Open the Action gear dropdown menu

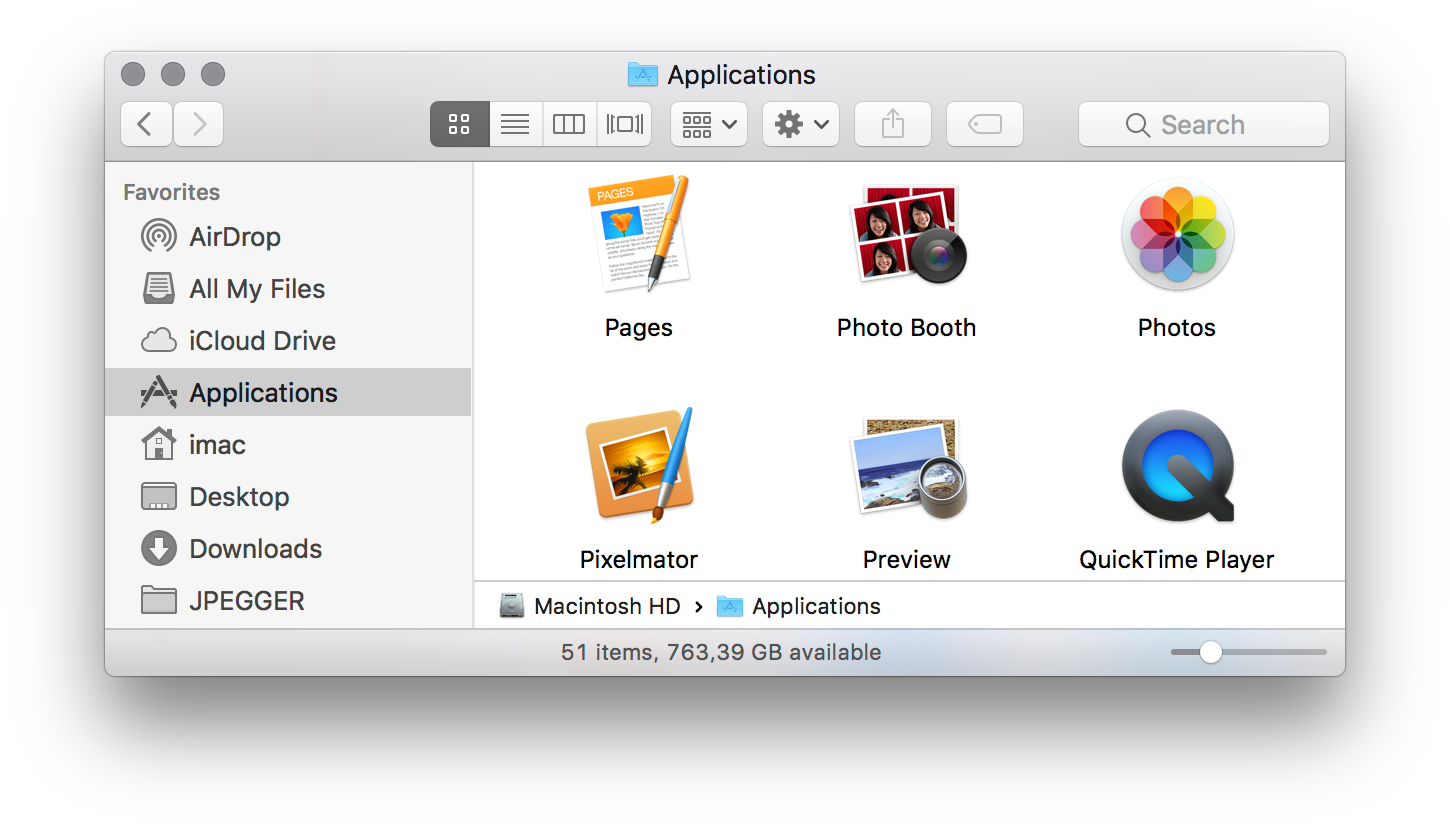(x=801, y=124)
